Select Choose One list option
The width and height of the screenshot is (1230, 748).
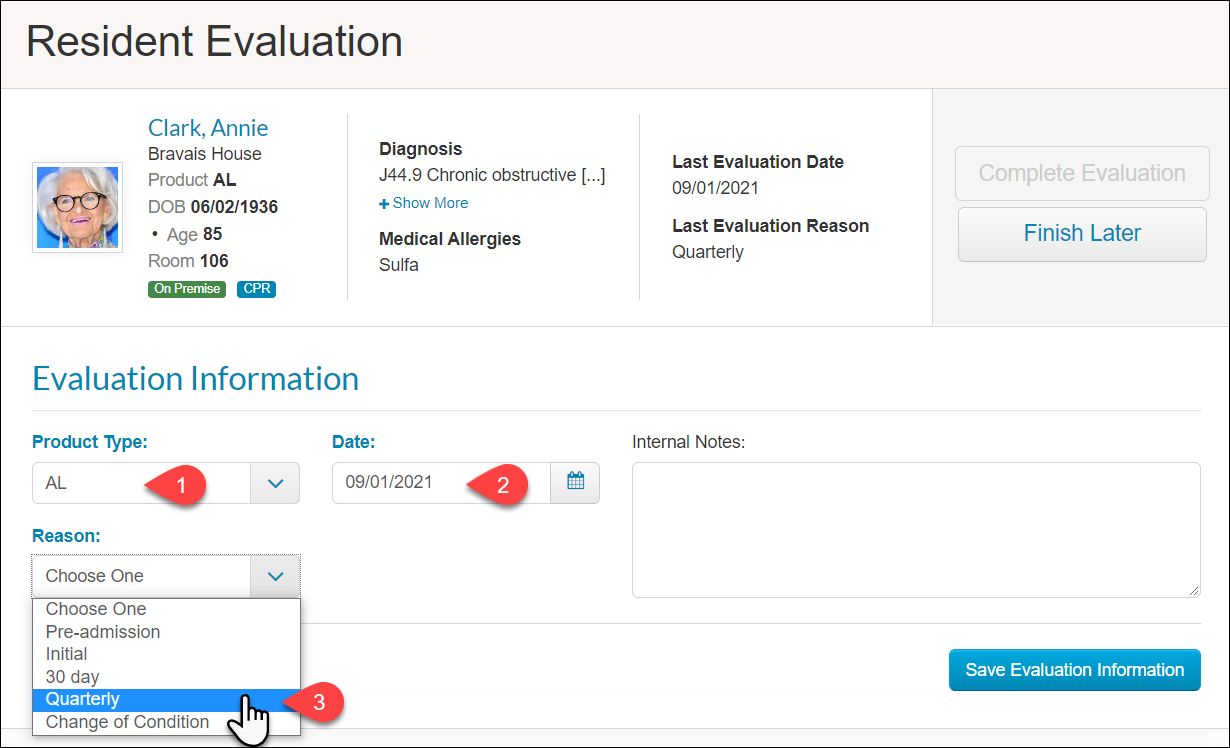[166, 609]
